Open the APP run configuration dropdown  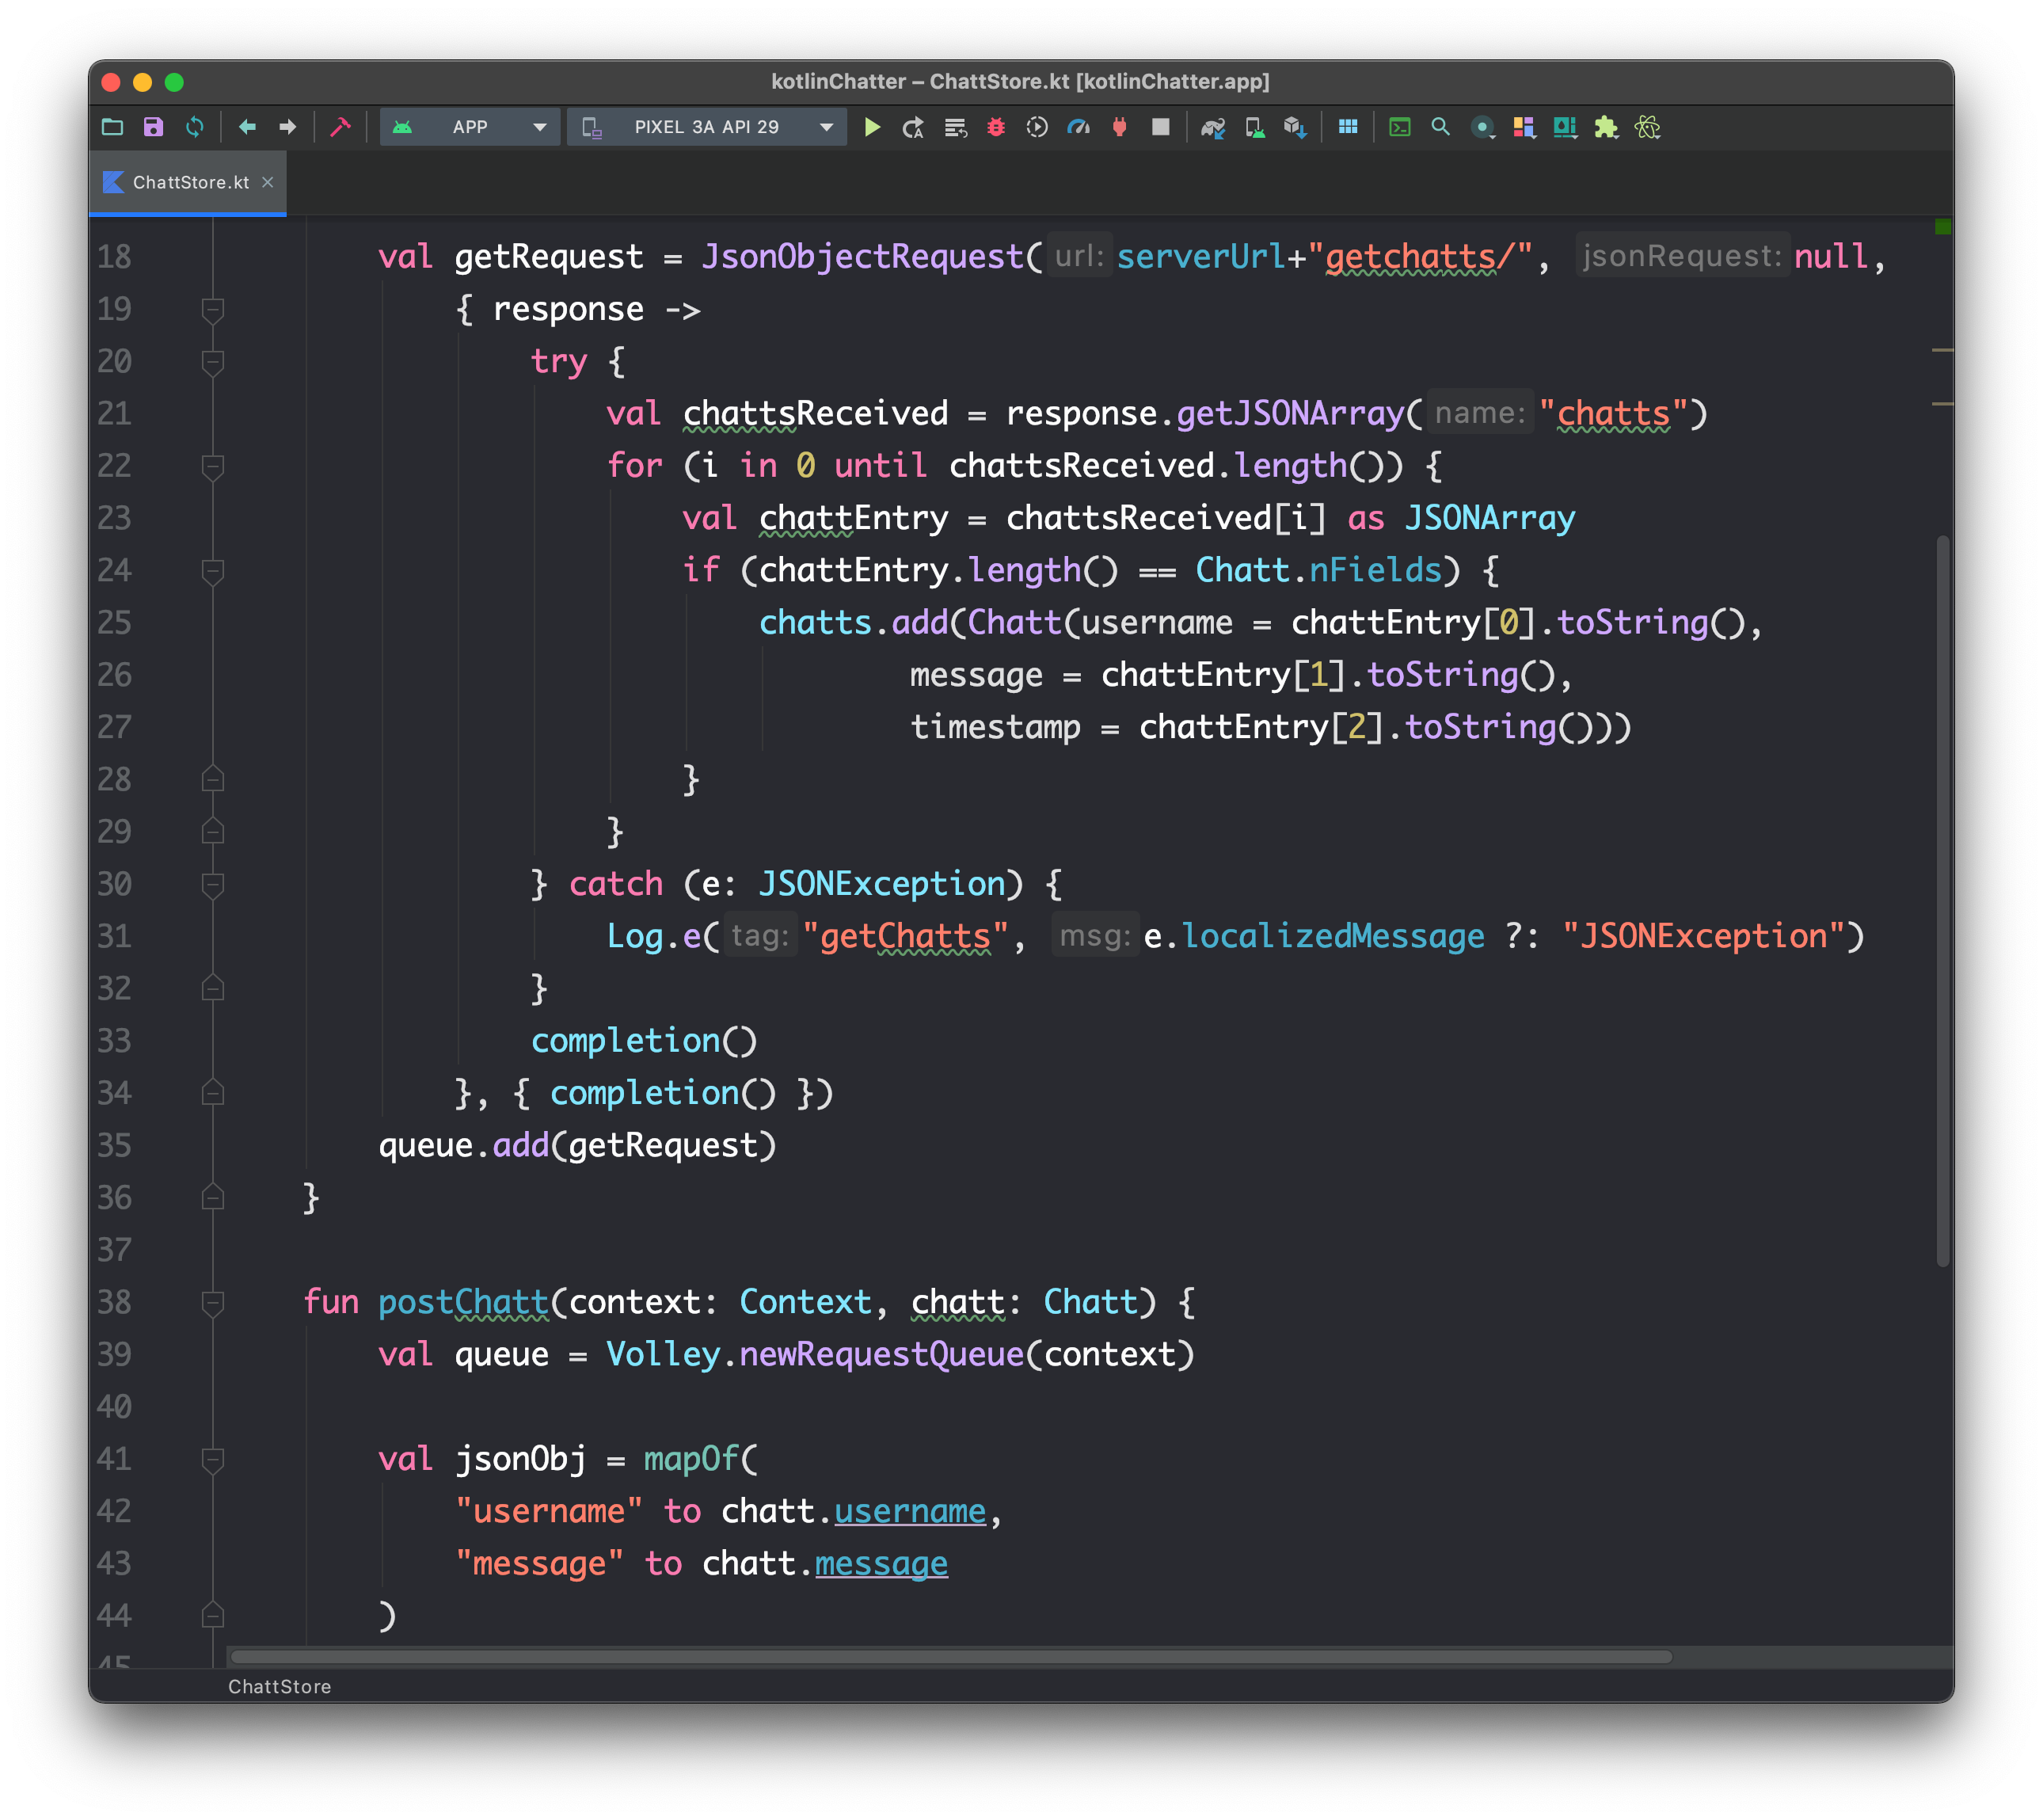coord(470,127)
